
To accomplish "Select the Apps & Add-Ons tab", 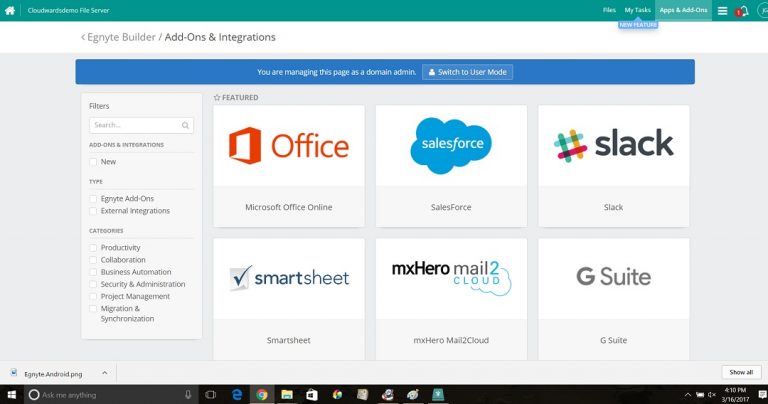I will pos(683,10).
